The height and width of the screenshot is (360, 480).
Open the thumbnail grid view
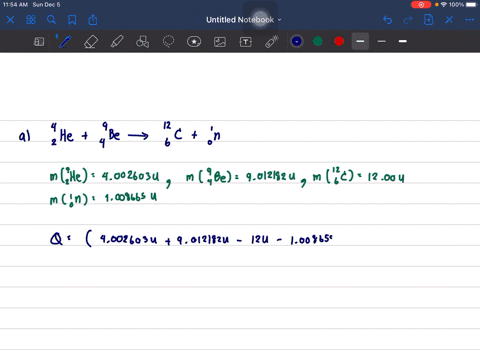tap(31, 20)
